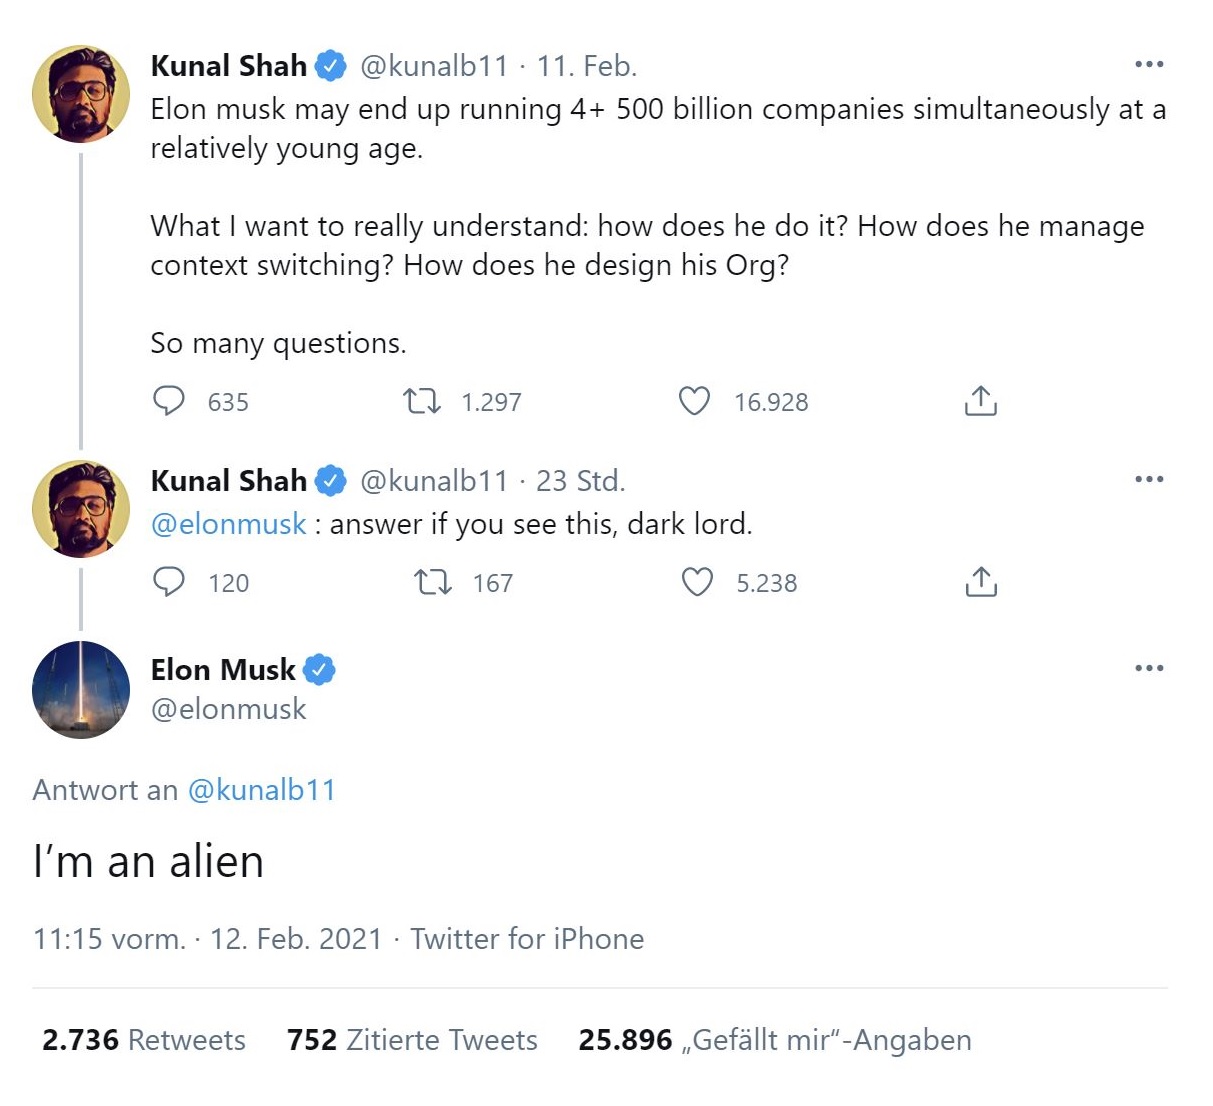Like the 'dark lord' tweet
The image size is (1213, 1106).
pyautogui.click(x=697, y=582)
